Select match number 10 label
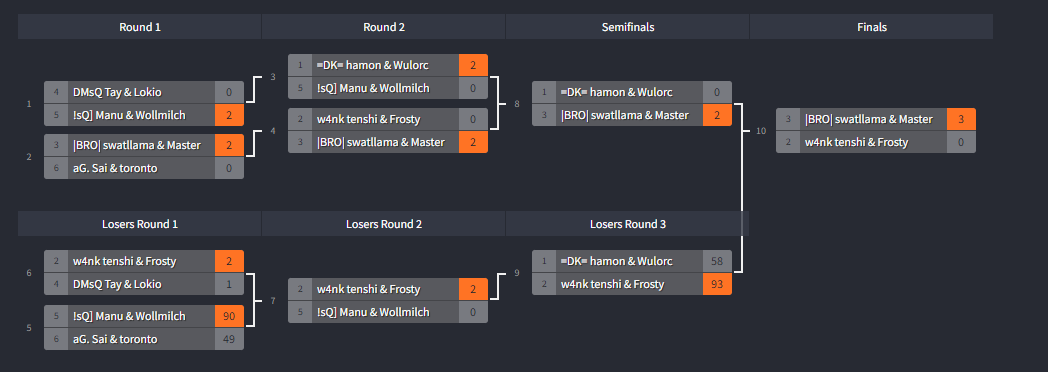The image size is (1048, 372). pos(761,131)
